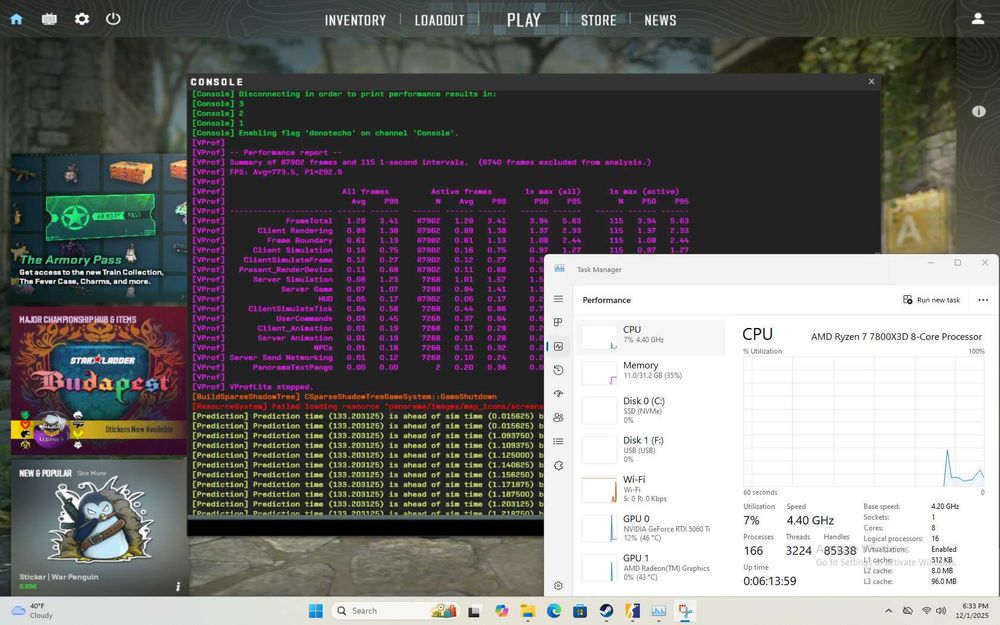Click the volume speaker tray icon
Screen dimensions: 1000x625
click(941, 611)
